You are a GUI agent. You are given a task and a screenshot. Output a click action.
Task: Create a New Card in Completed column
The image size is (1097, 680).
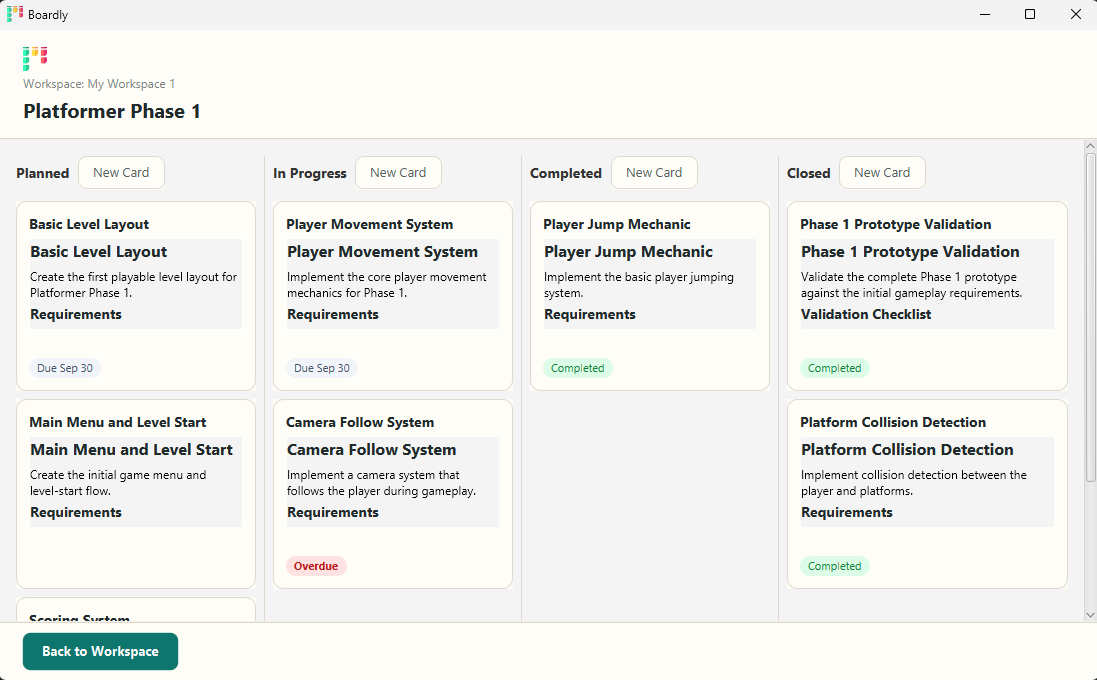(654, 173)
